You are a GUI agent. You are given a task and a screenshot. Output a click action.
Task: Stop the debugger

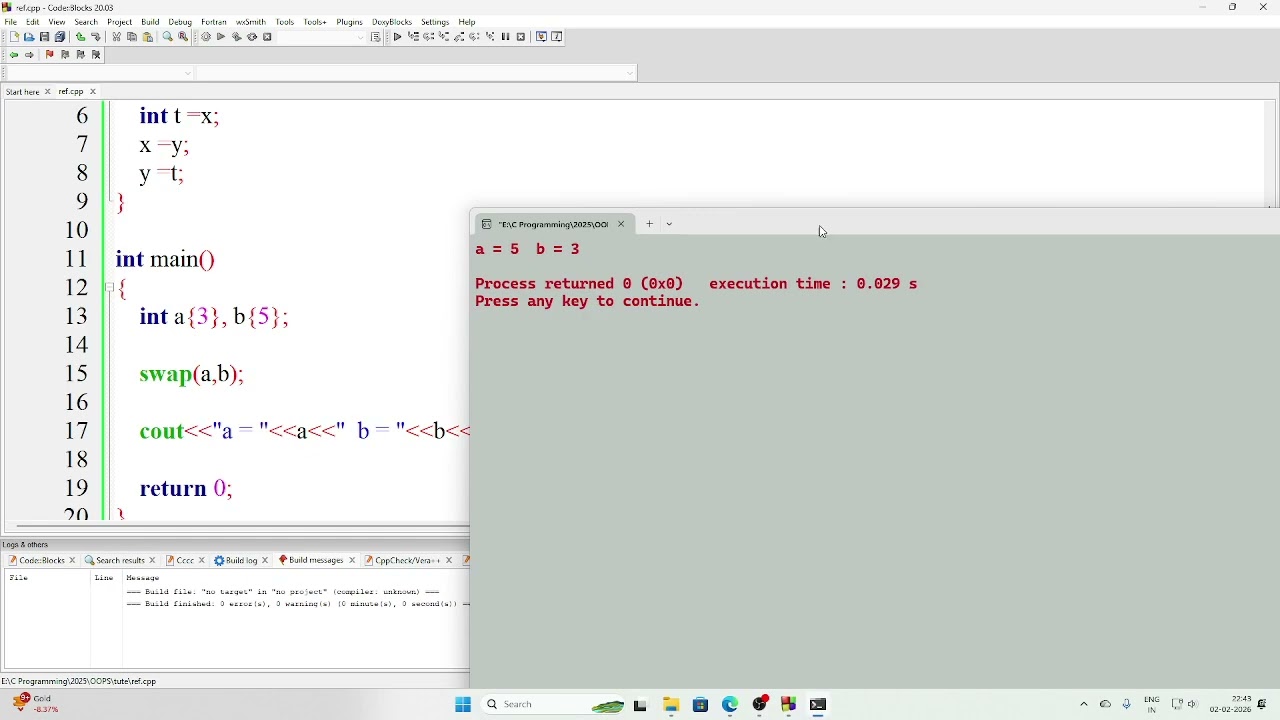(x=522, y=37)
